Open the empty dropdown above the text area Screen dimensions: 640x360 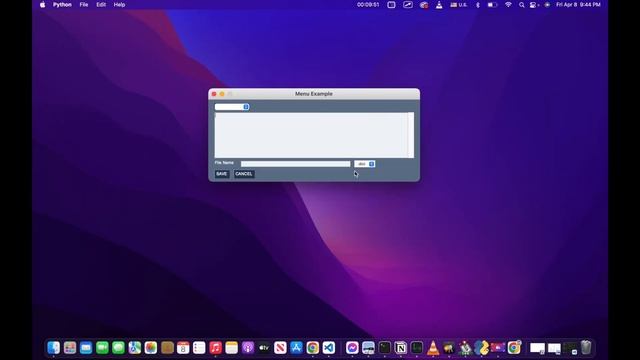[232, 107]
